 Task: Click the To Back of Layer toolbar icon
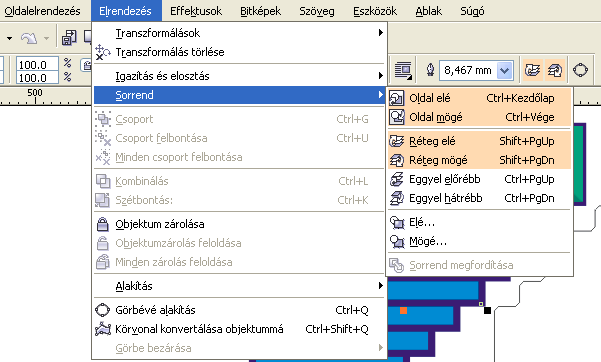click(x=554, y=70)
